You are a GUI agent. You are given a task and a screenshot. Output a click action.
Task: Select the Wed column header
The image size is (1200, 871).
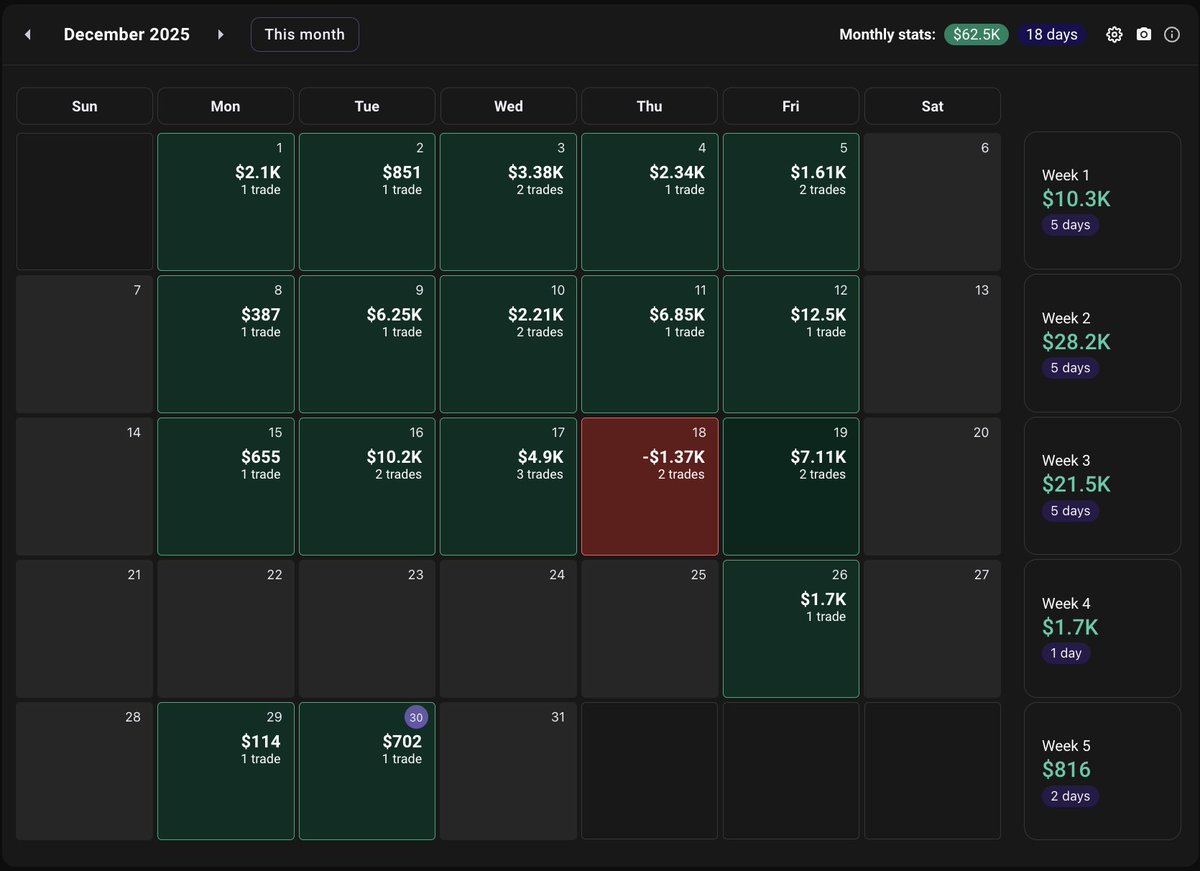click(508, 106)
